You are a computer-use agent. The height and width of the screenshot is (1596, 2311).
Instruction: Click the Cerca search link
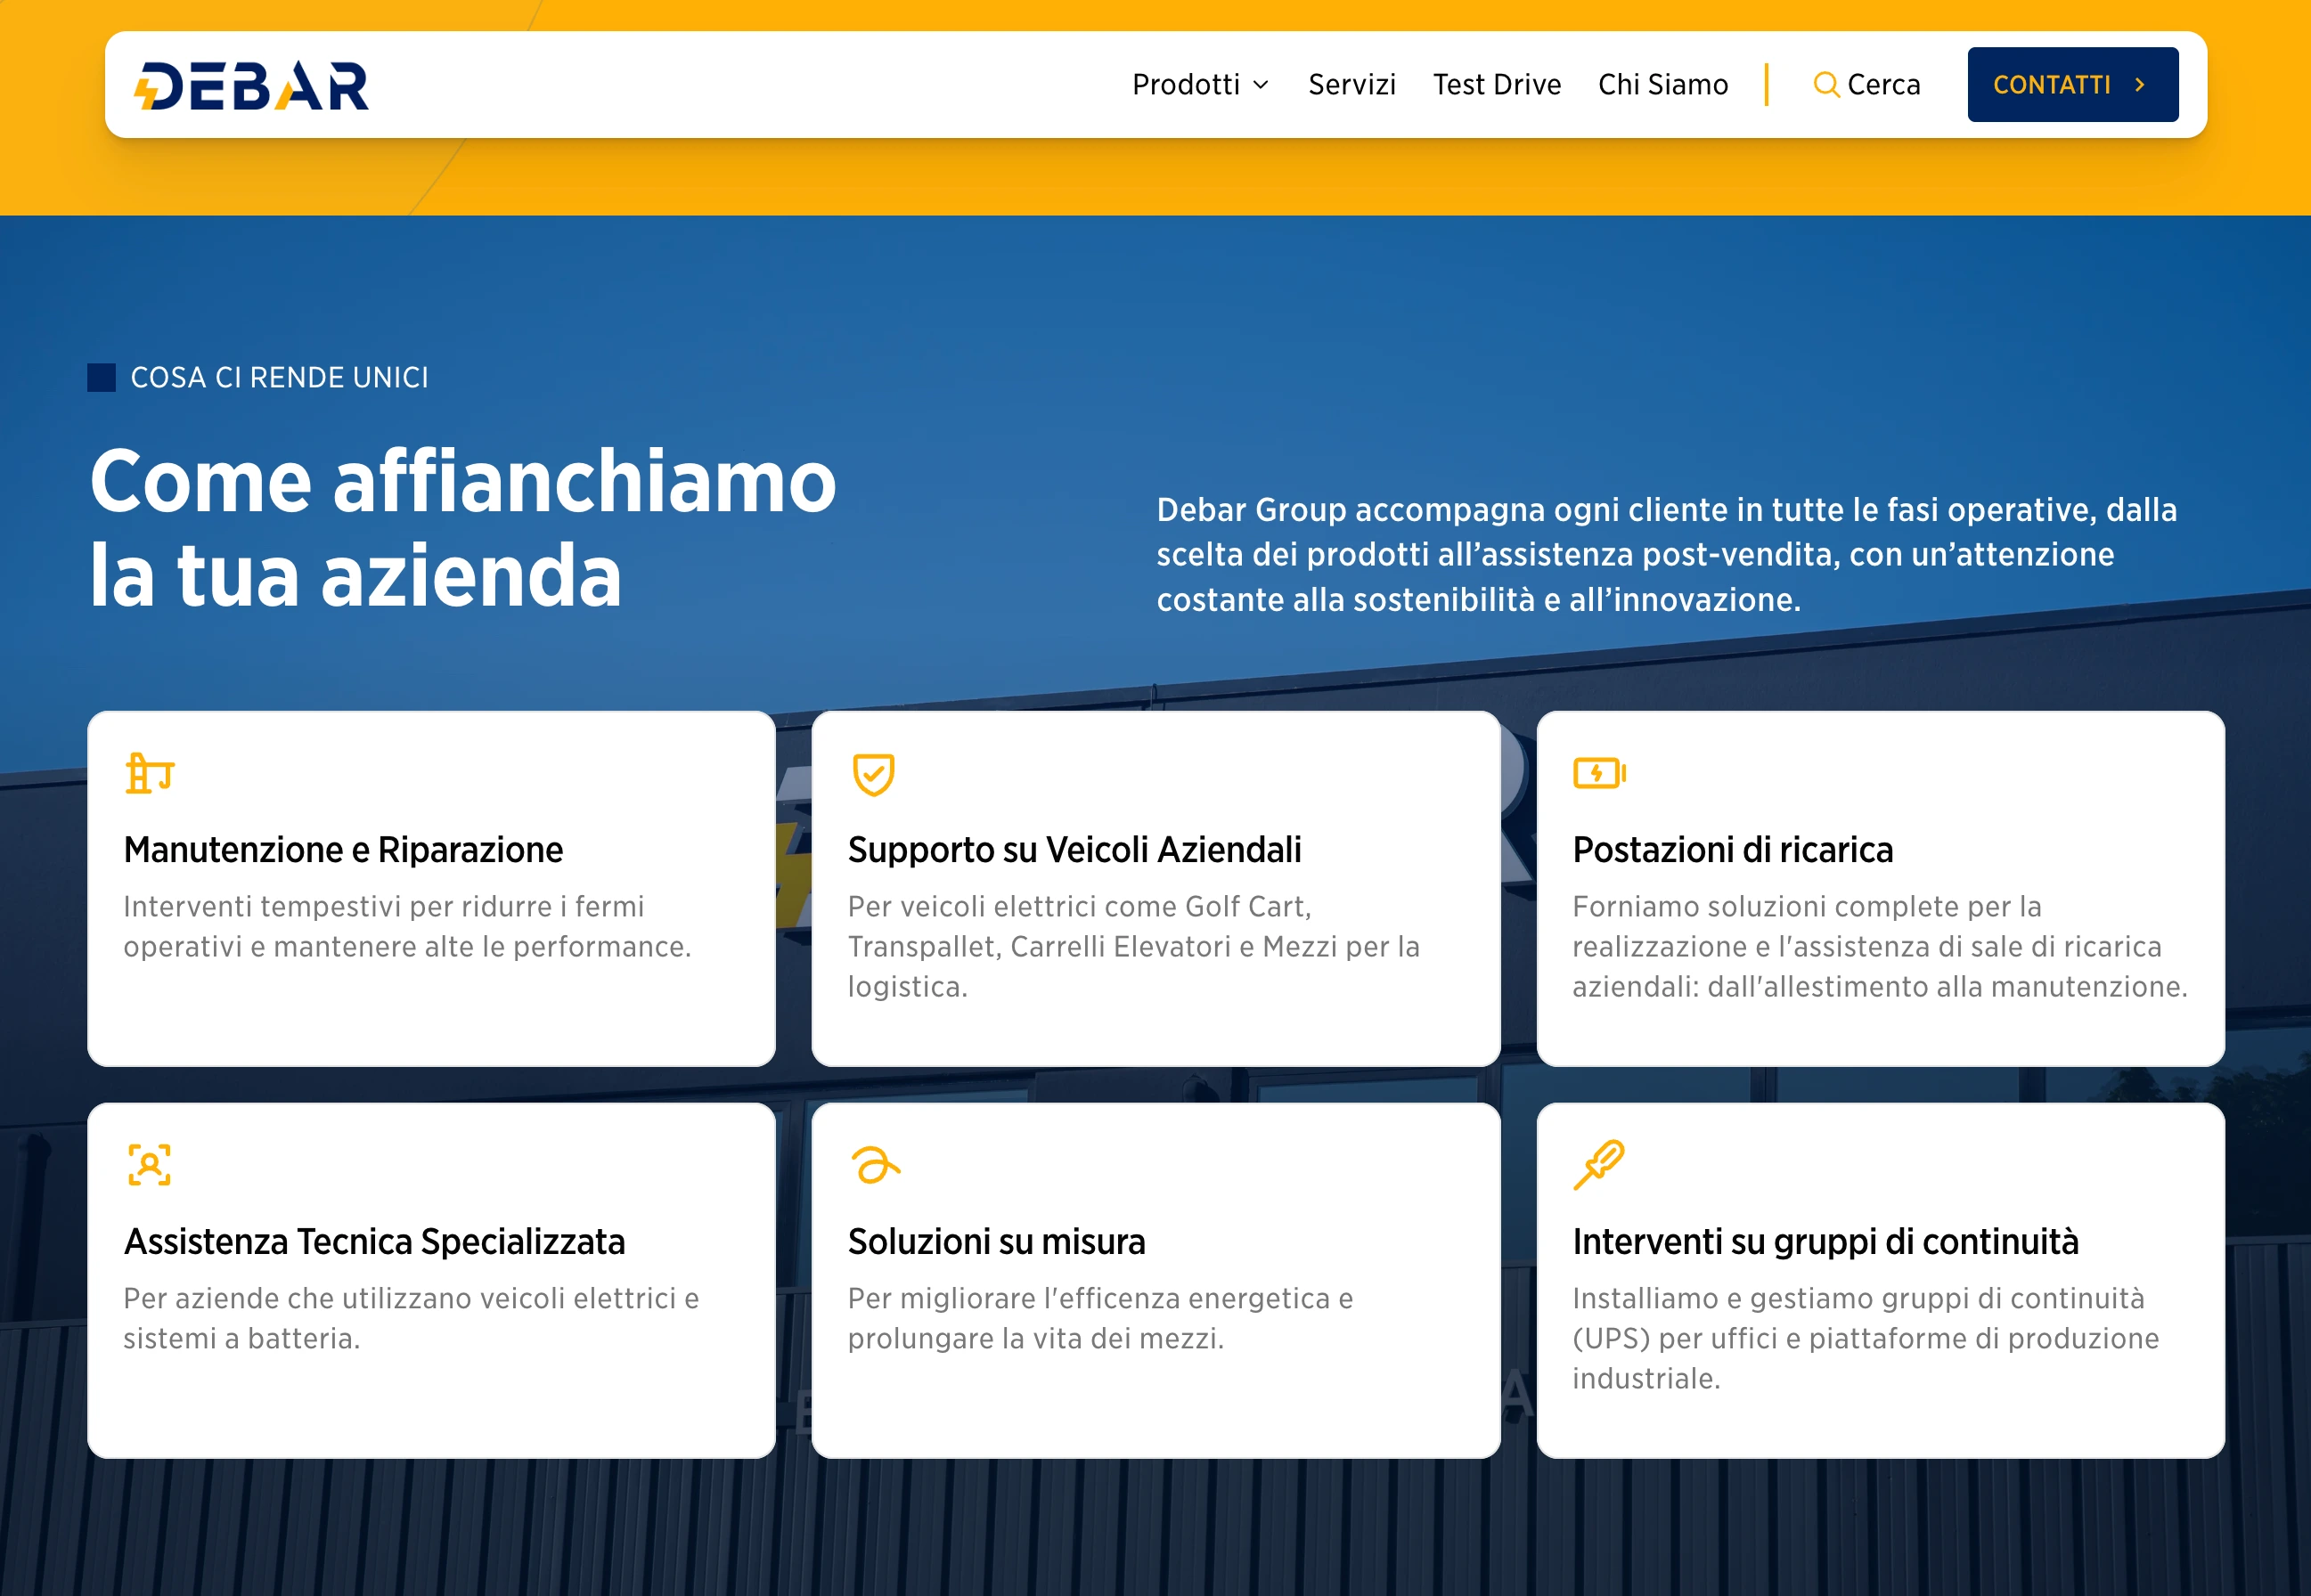[x=1883, y=85]
